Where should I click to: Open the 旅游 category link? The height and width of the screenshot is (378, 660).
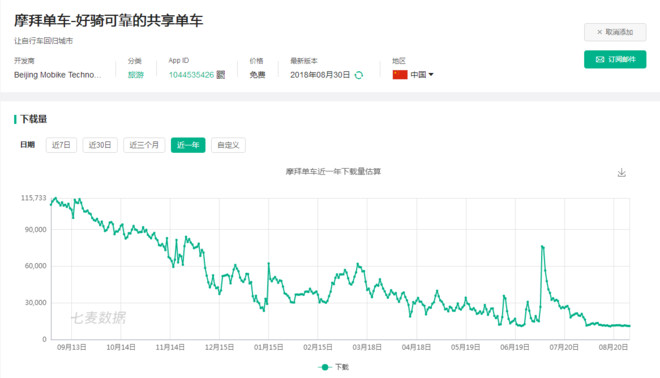pyautogui.click(x=136, y=75)
